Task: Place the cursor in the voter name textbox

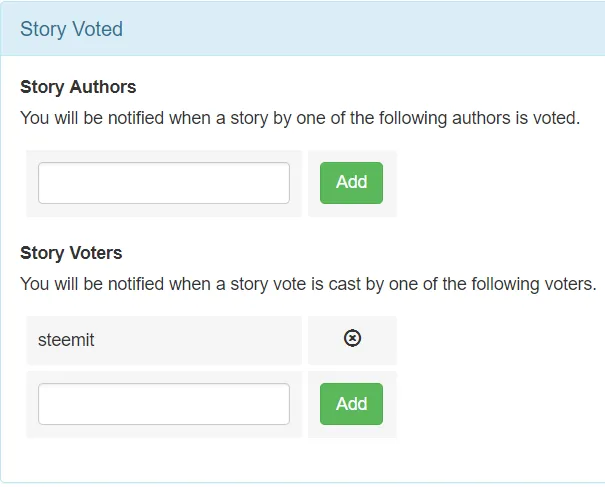Action: (164, 404)
